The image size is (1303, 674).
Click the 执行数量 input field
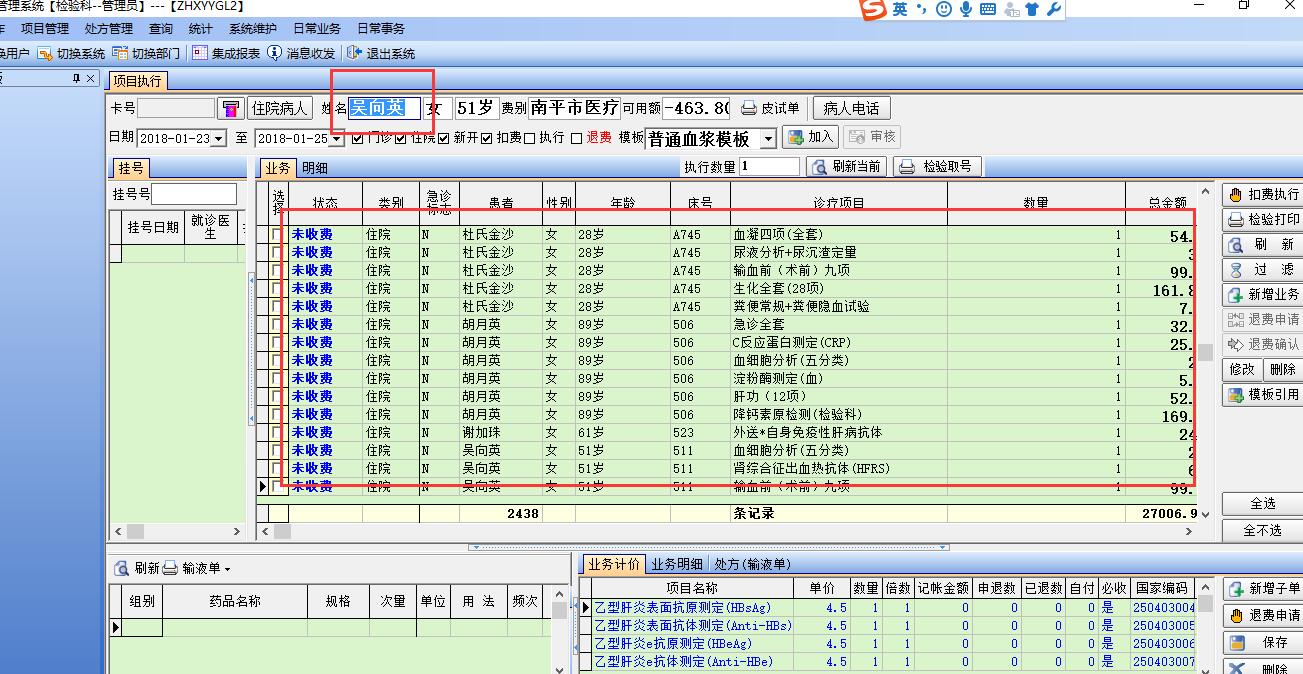click(x=770, y=166)
